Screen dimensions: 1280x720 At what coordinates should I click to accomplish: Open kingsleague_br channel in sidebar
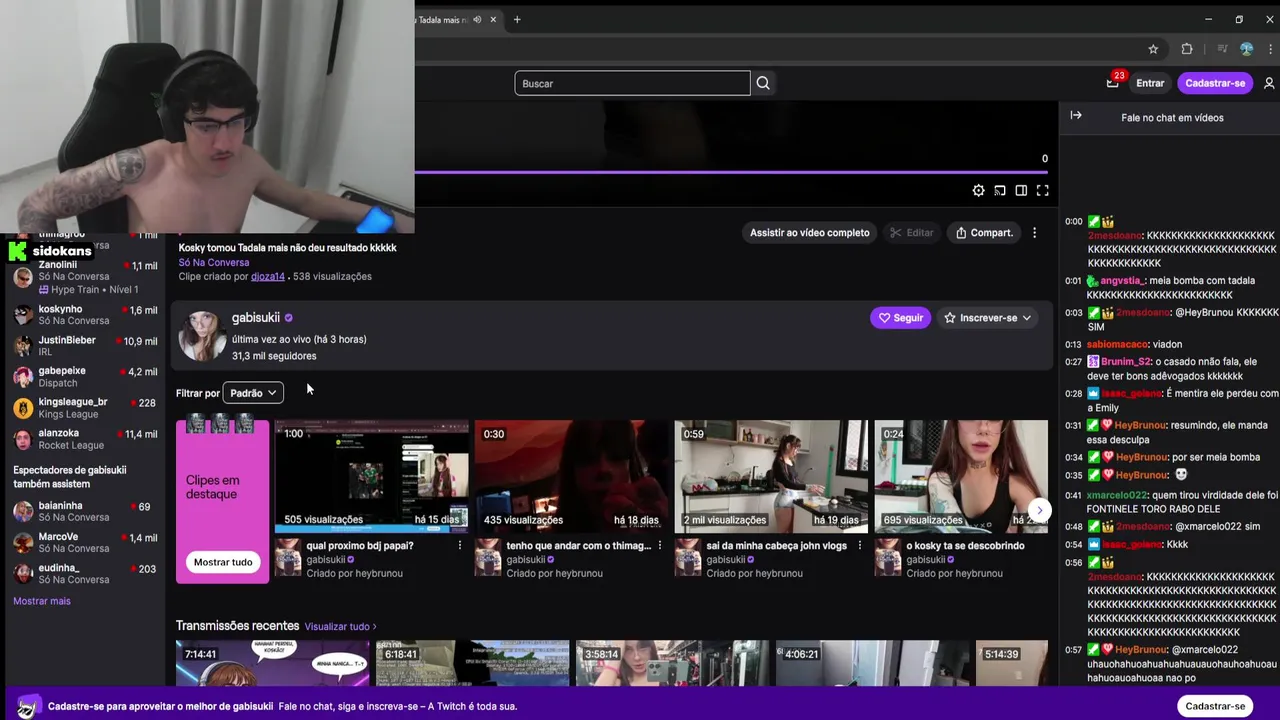[85, 407]
